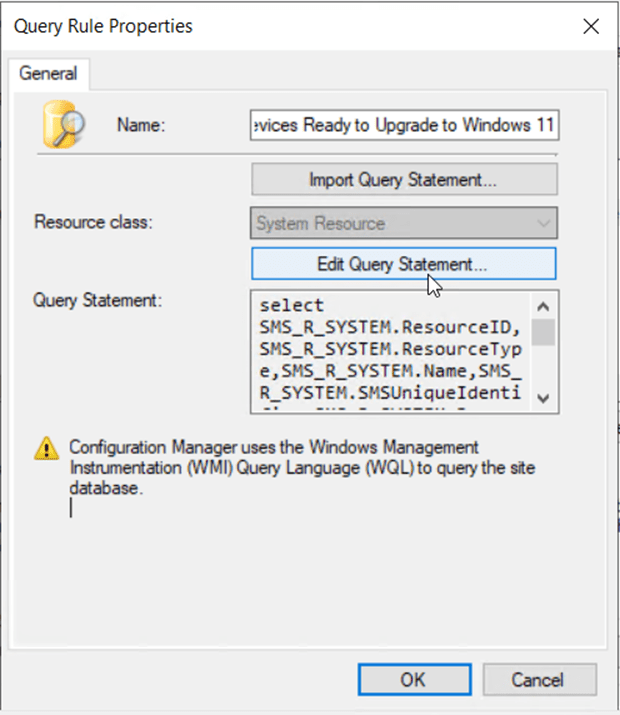Click the "Name:" label
The image size is (620, 715).
140,126
